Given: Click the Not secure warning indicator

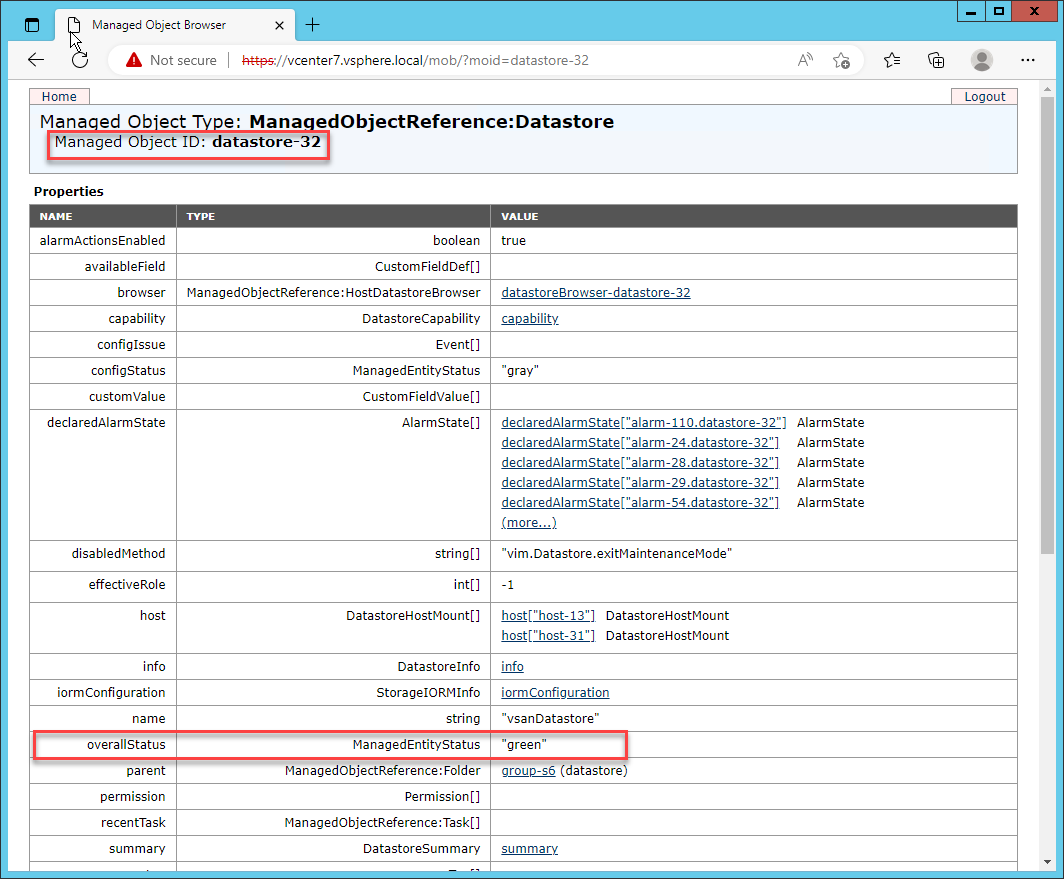Looking at the screenshot, I should coord(171,60).
